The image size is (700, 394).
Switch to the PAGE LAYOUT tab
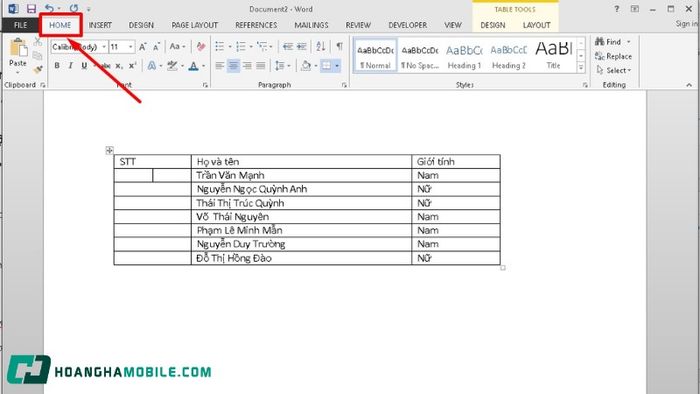[x=195, y=25]
